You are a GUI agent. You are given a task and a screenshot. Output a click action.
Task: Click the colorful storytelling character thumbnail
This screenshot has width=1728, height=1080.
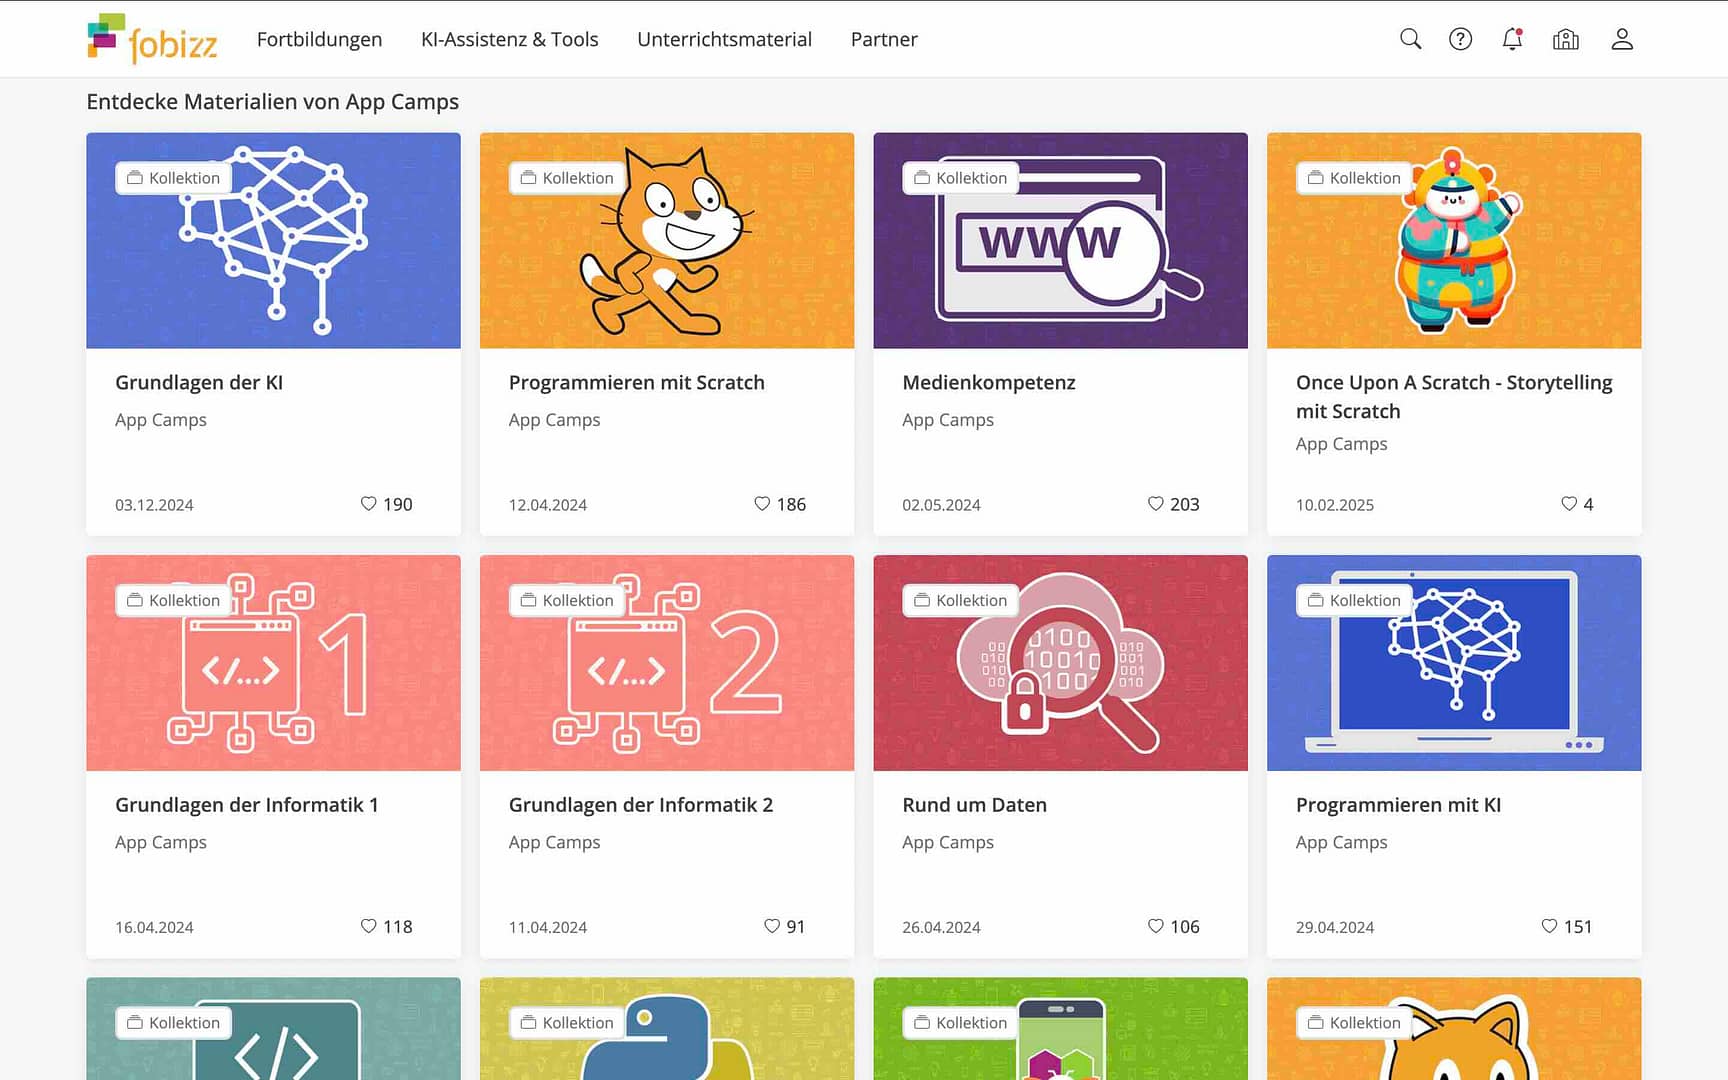(x=1454, y=241)
